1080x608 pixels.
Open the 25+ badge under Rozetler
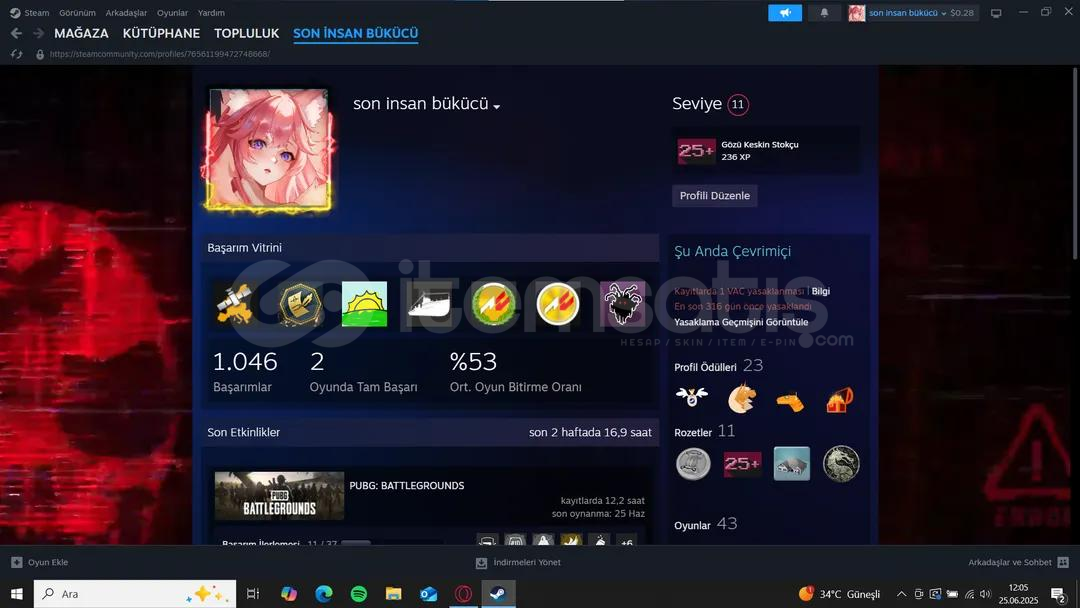coord(742,463)
